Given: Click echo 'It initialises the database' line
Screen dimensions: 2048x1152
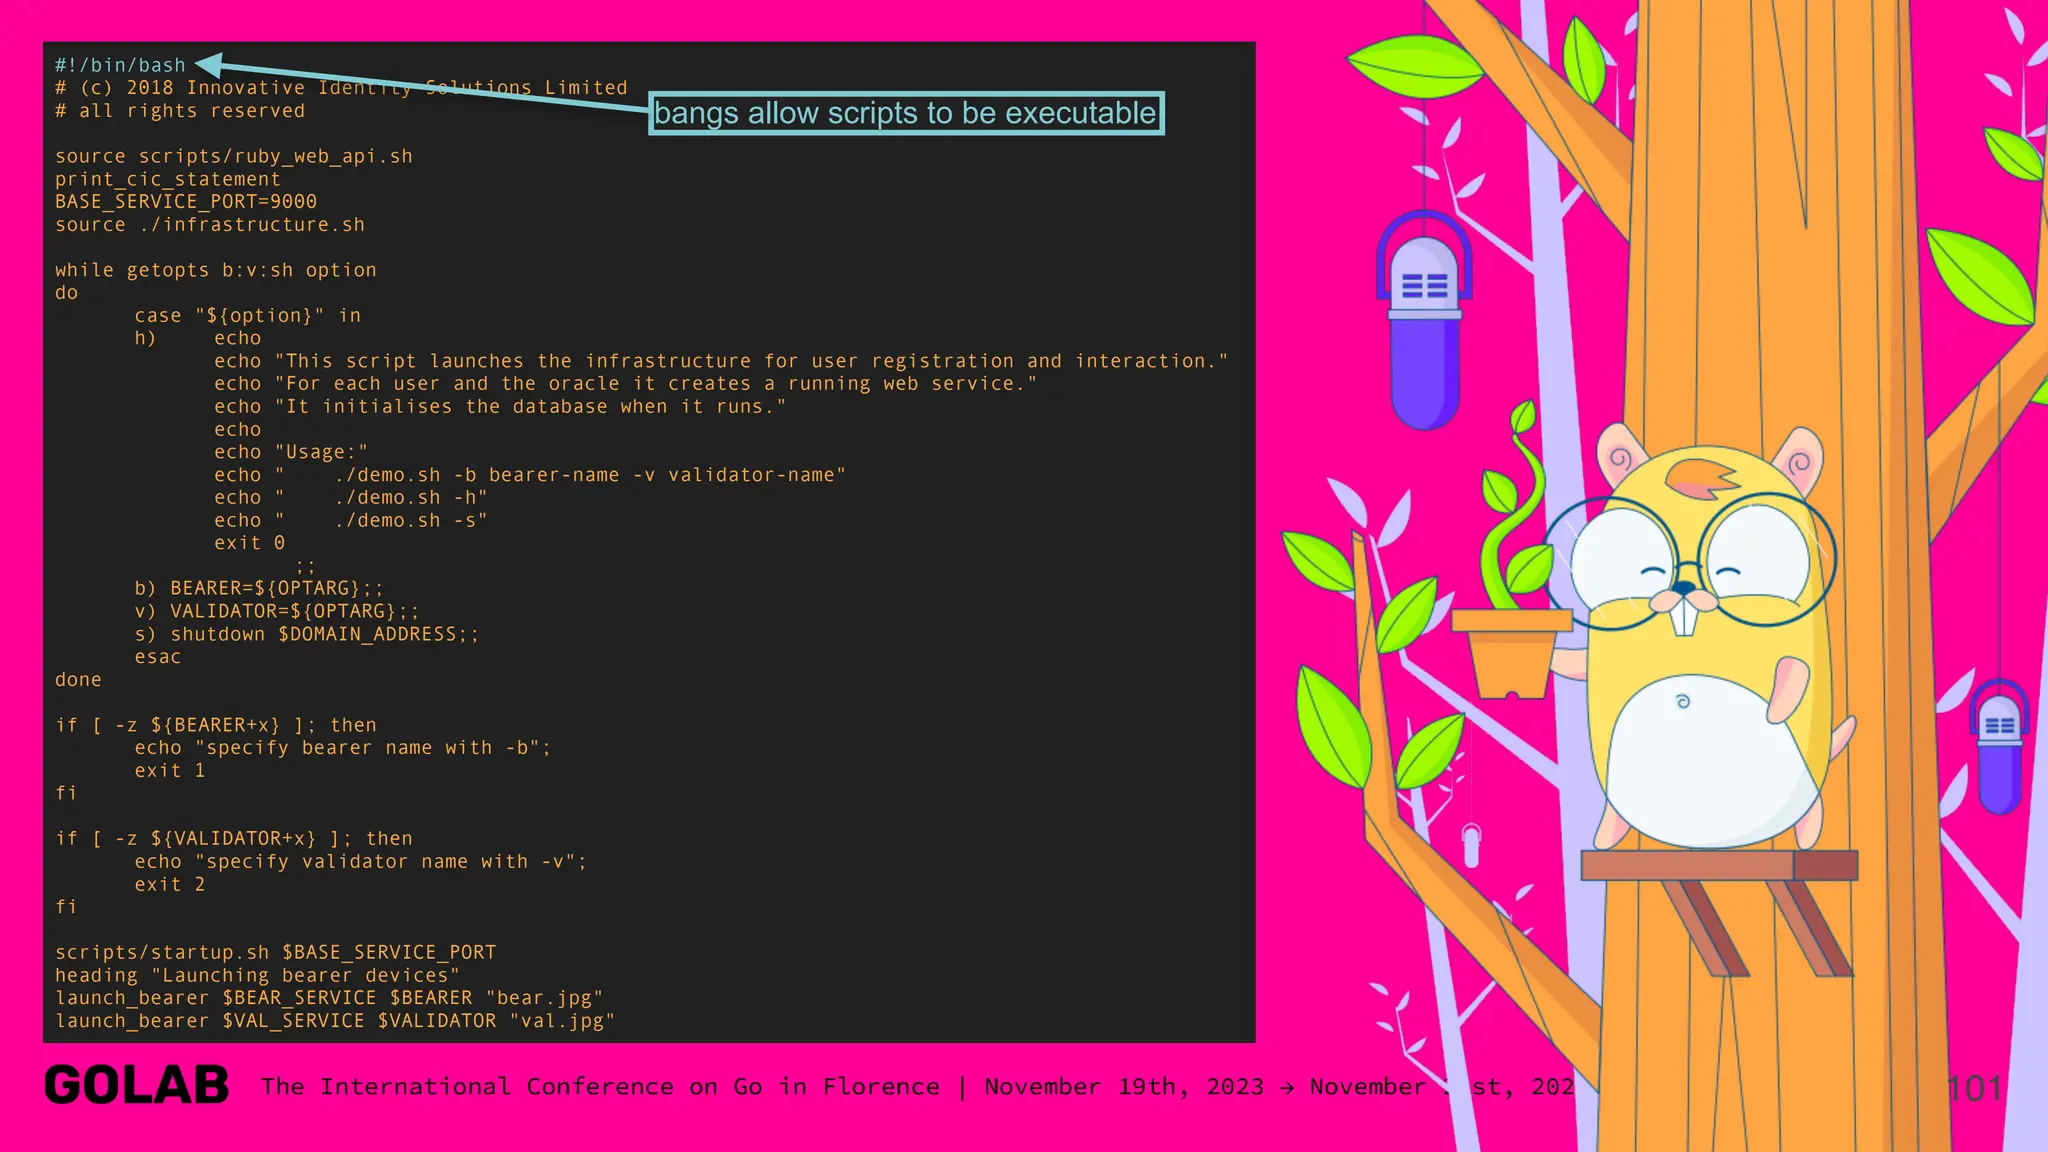Looking at the screenshot, I should [500, 407].
